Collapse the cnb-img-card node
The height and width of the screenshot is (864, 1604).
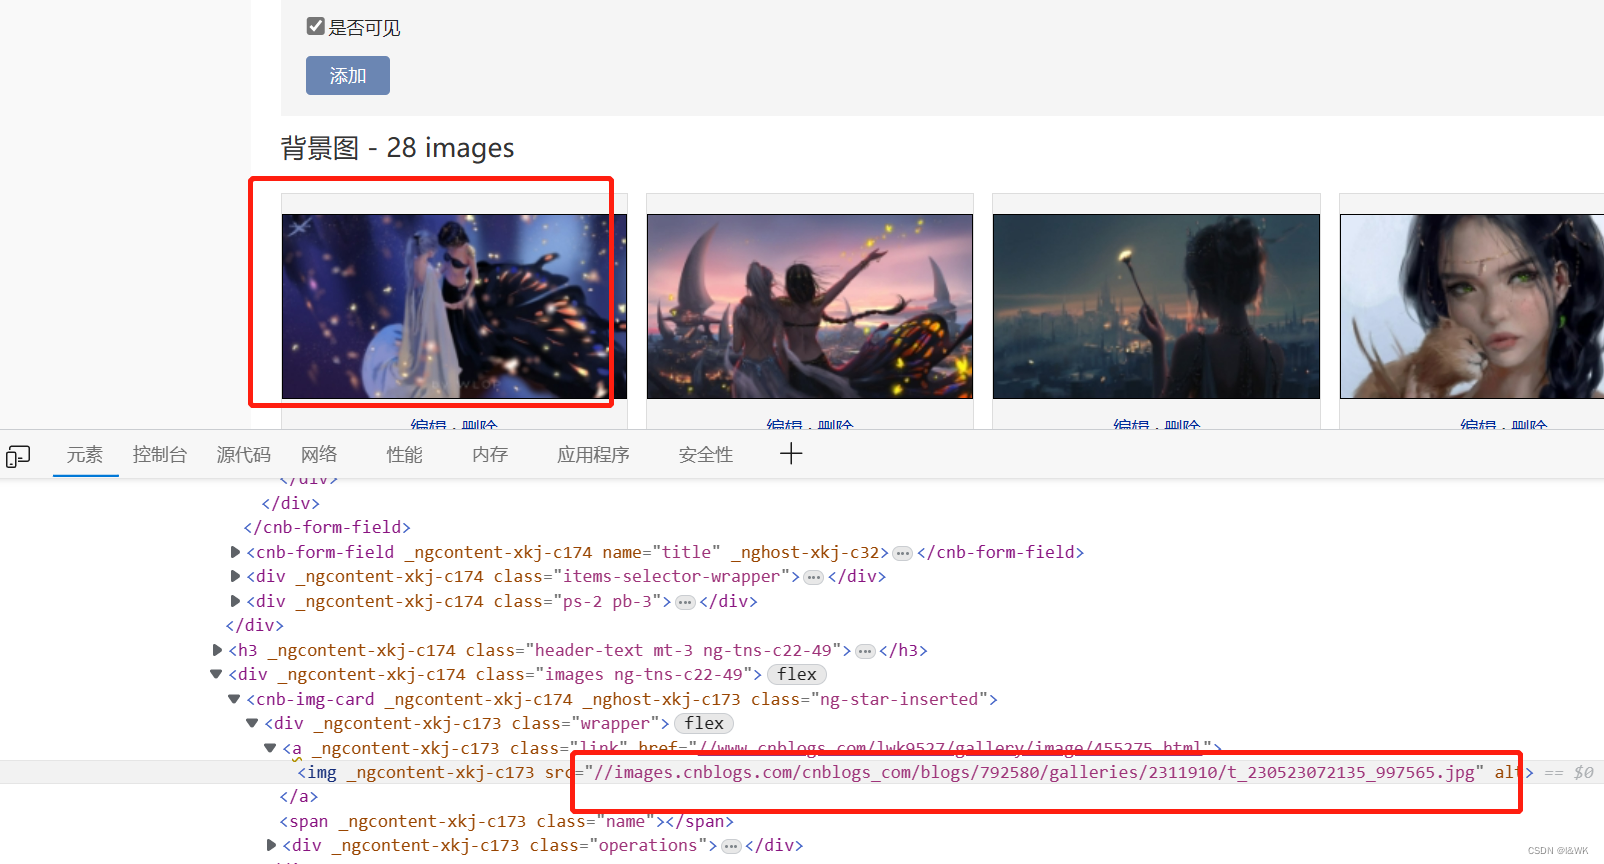coord(234,699)
